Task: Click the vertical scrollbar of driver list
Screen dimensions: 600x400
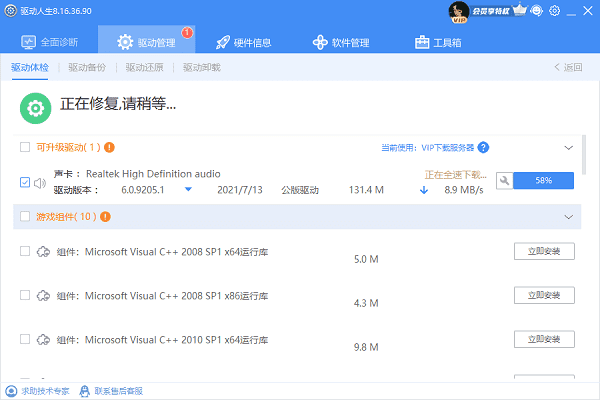Action: [x=584, y=155]
